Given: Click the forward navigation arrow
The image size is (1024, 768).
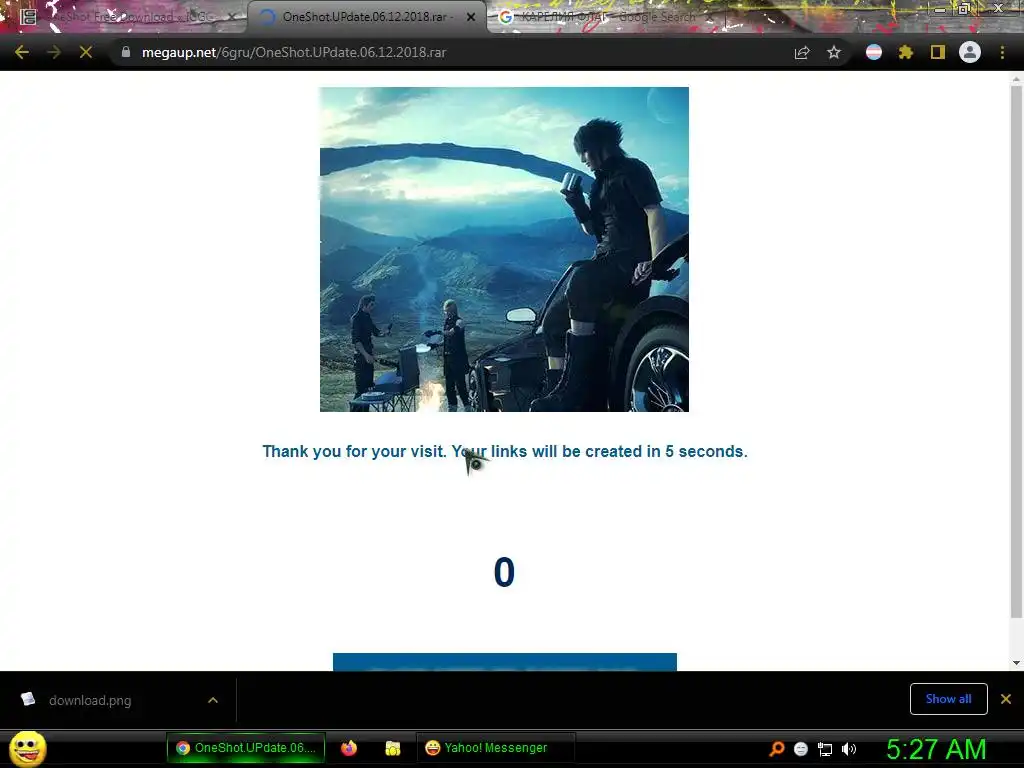Looking at the screenshot, I should (x=54, y=52).
